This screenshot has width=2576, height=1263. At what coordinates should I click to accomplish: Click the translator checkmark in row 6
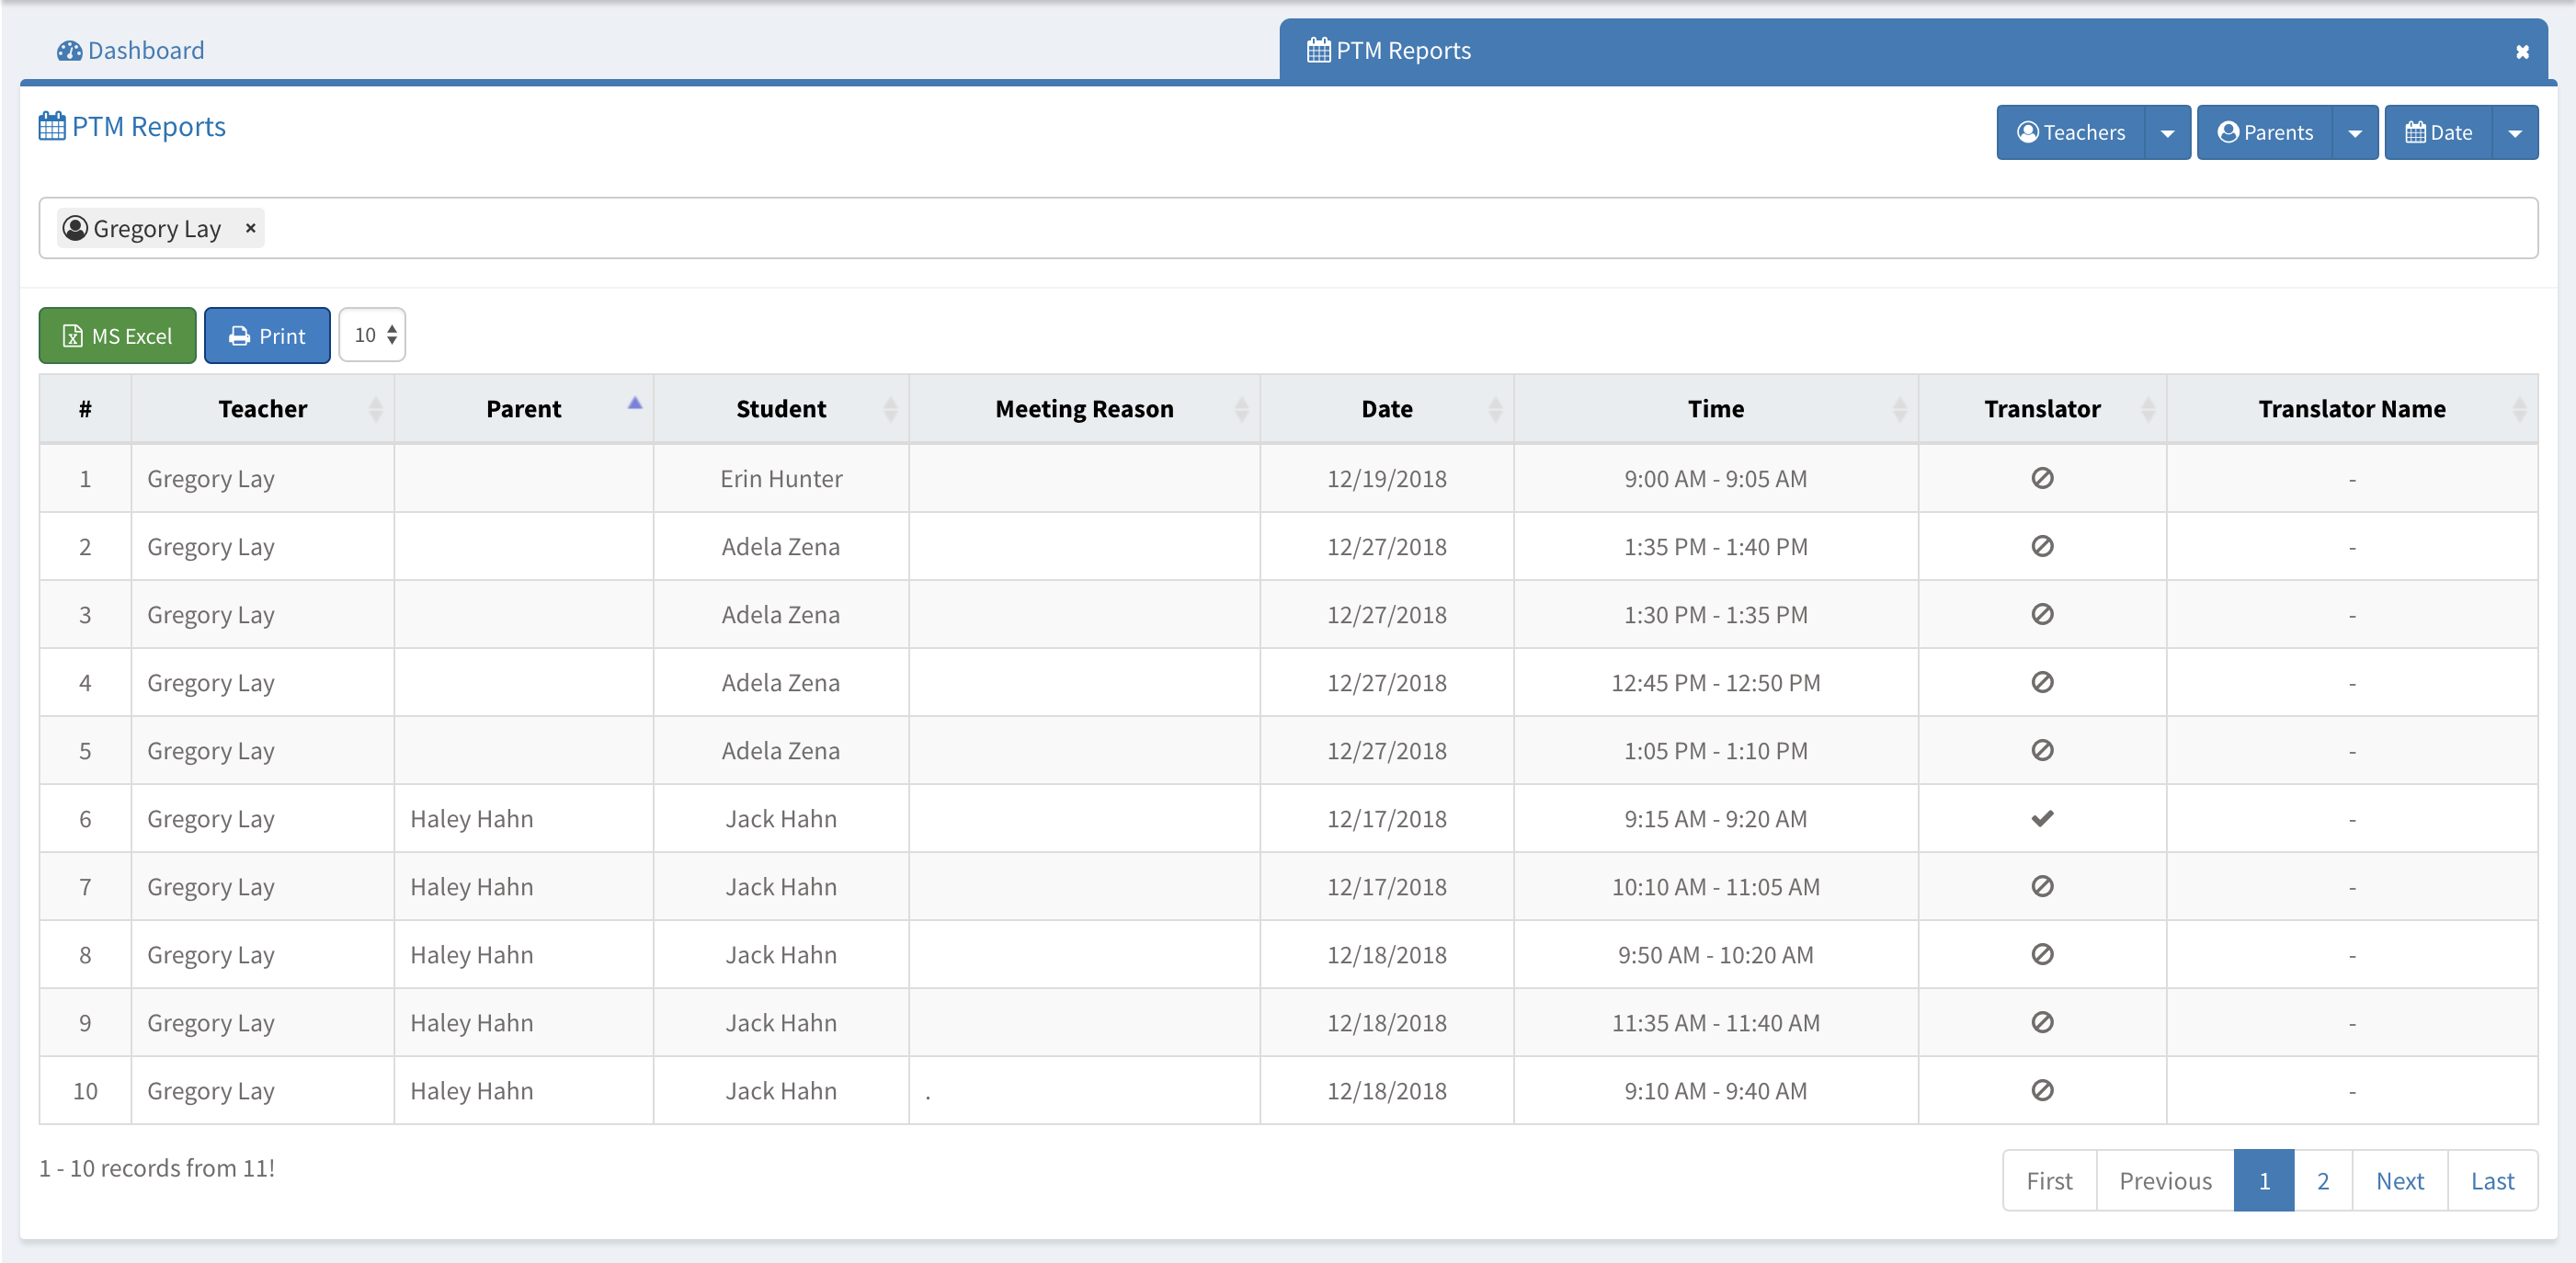2041,819
